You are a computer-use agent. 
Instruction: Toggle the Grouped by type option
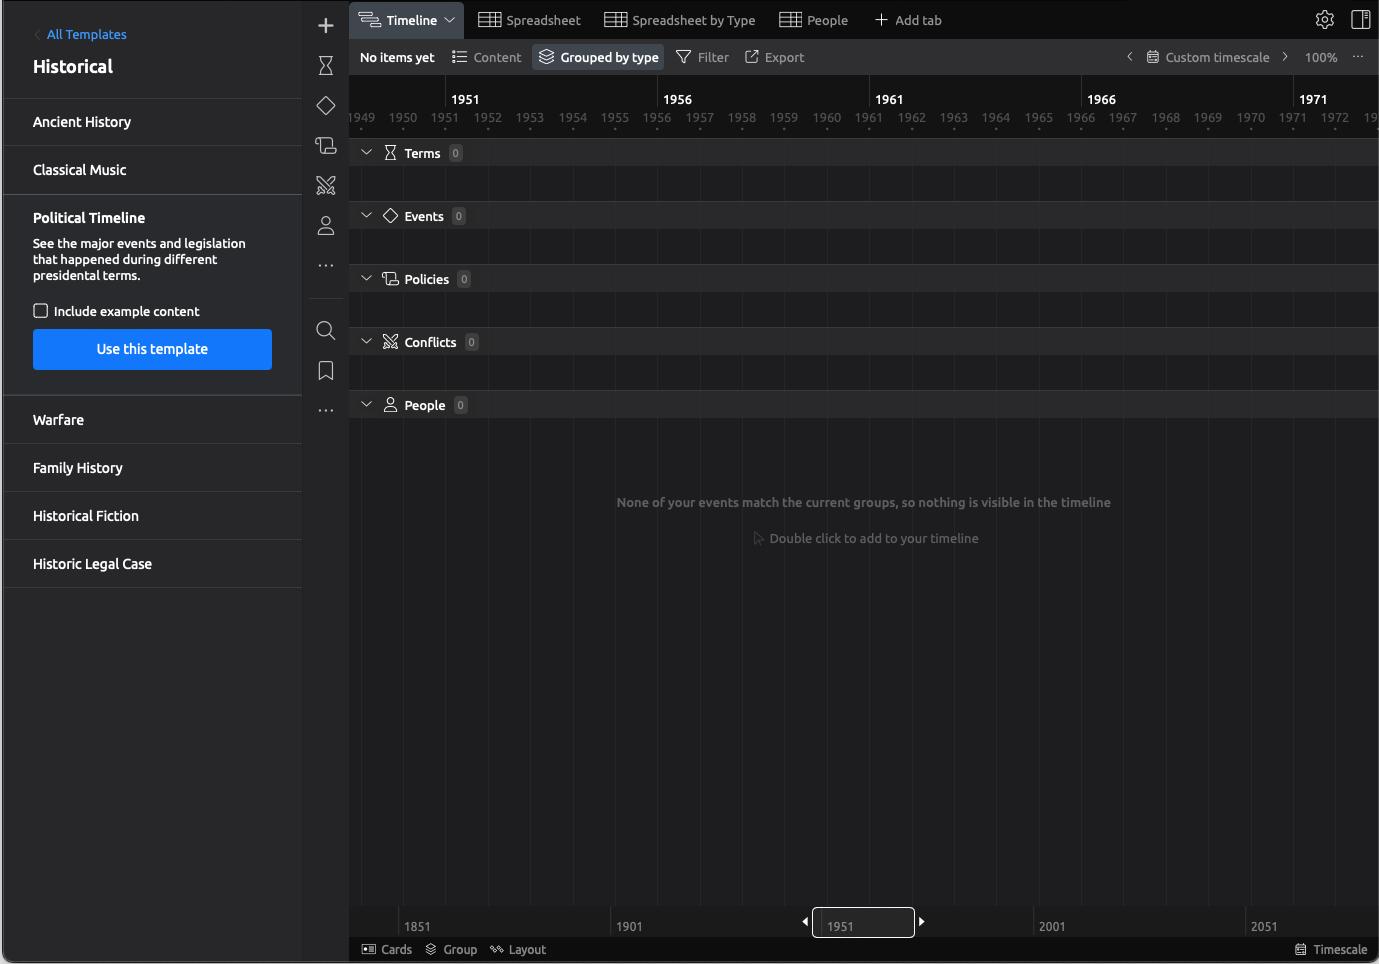click(598, 58)
